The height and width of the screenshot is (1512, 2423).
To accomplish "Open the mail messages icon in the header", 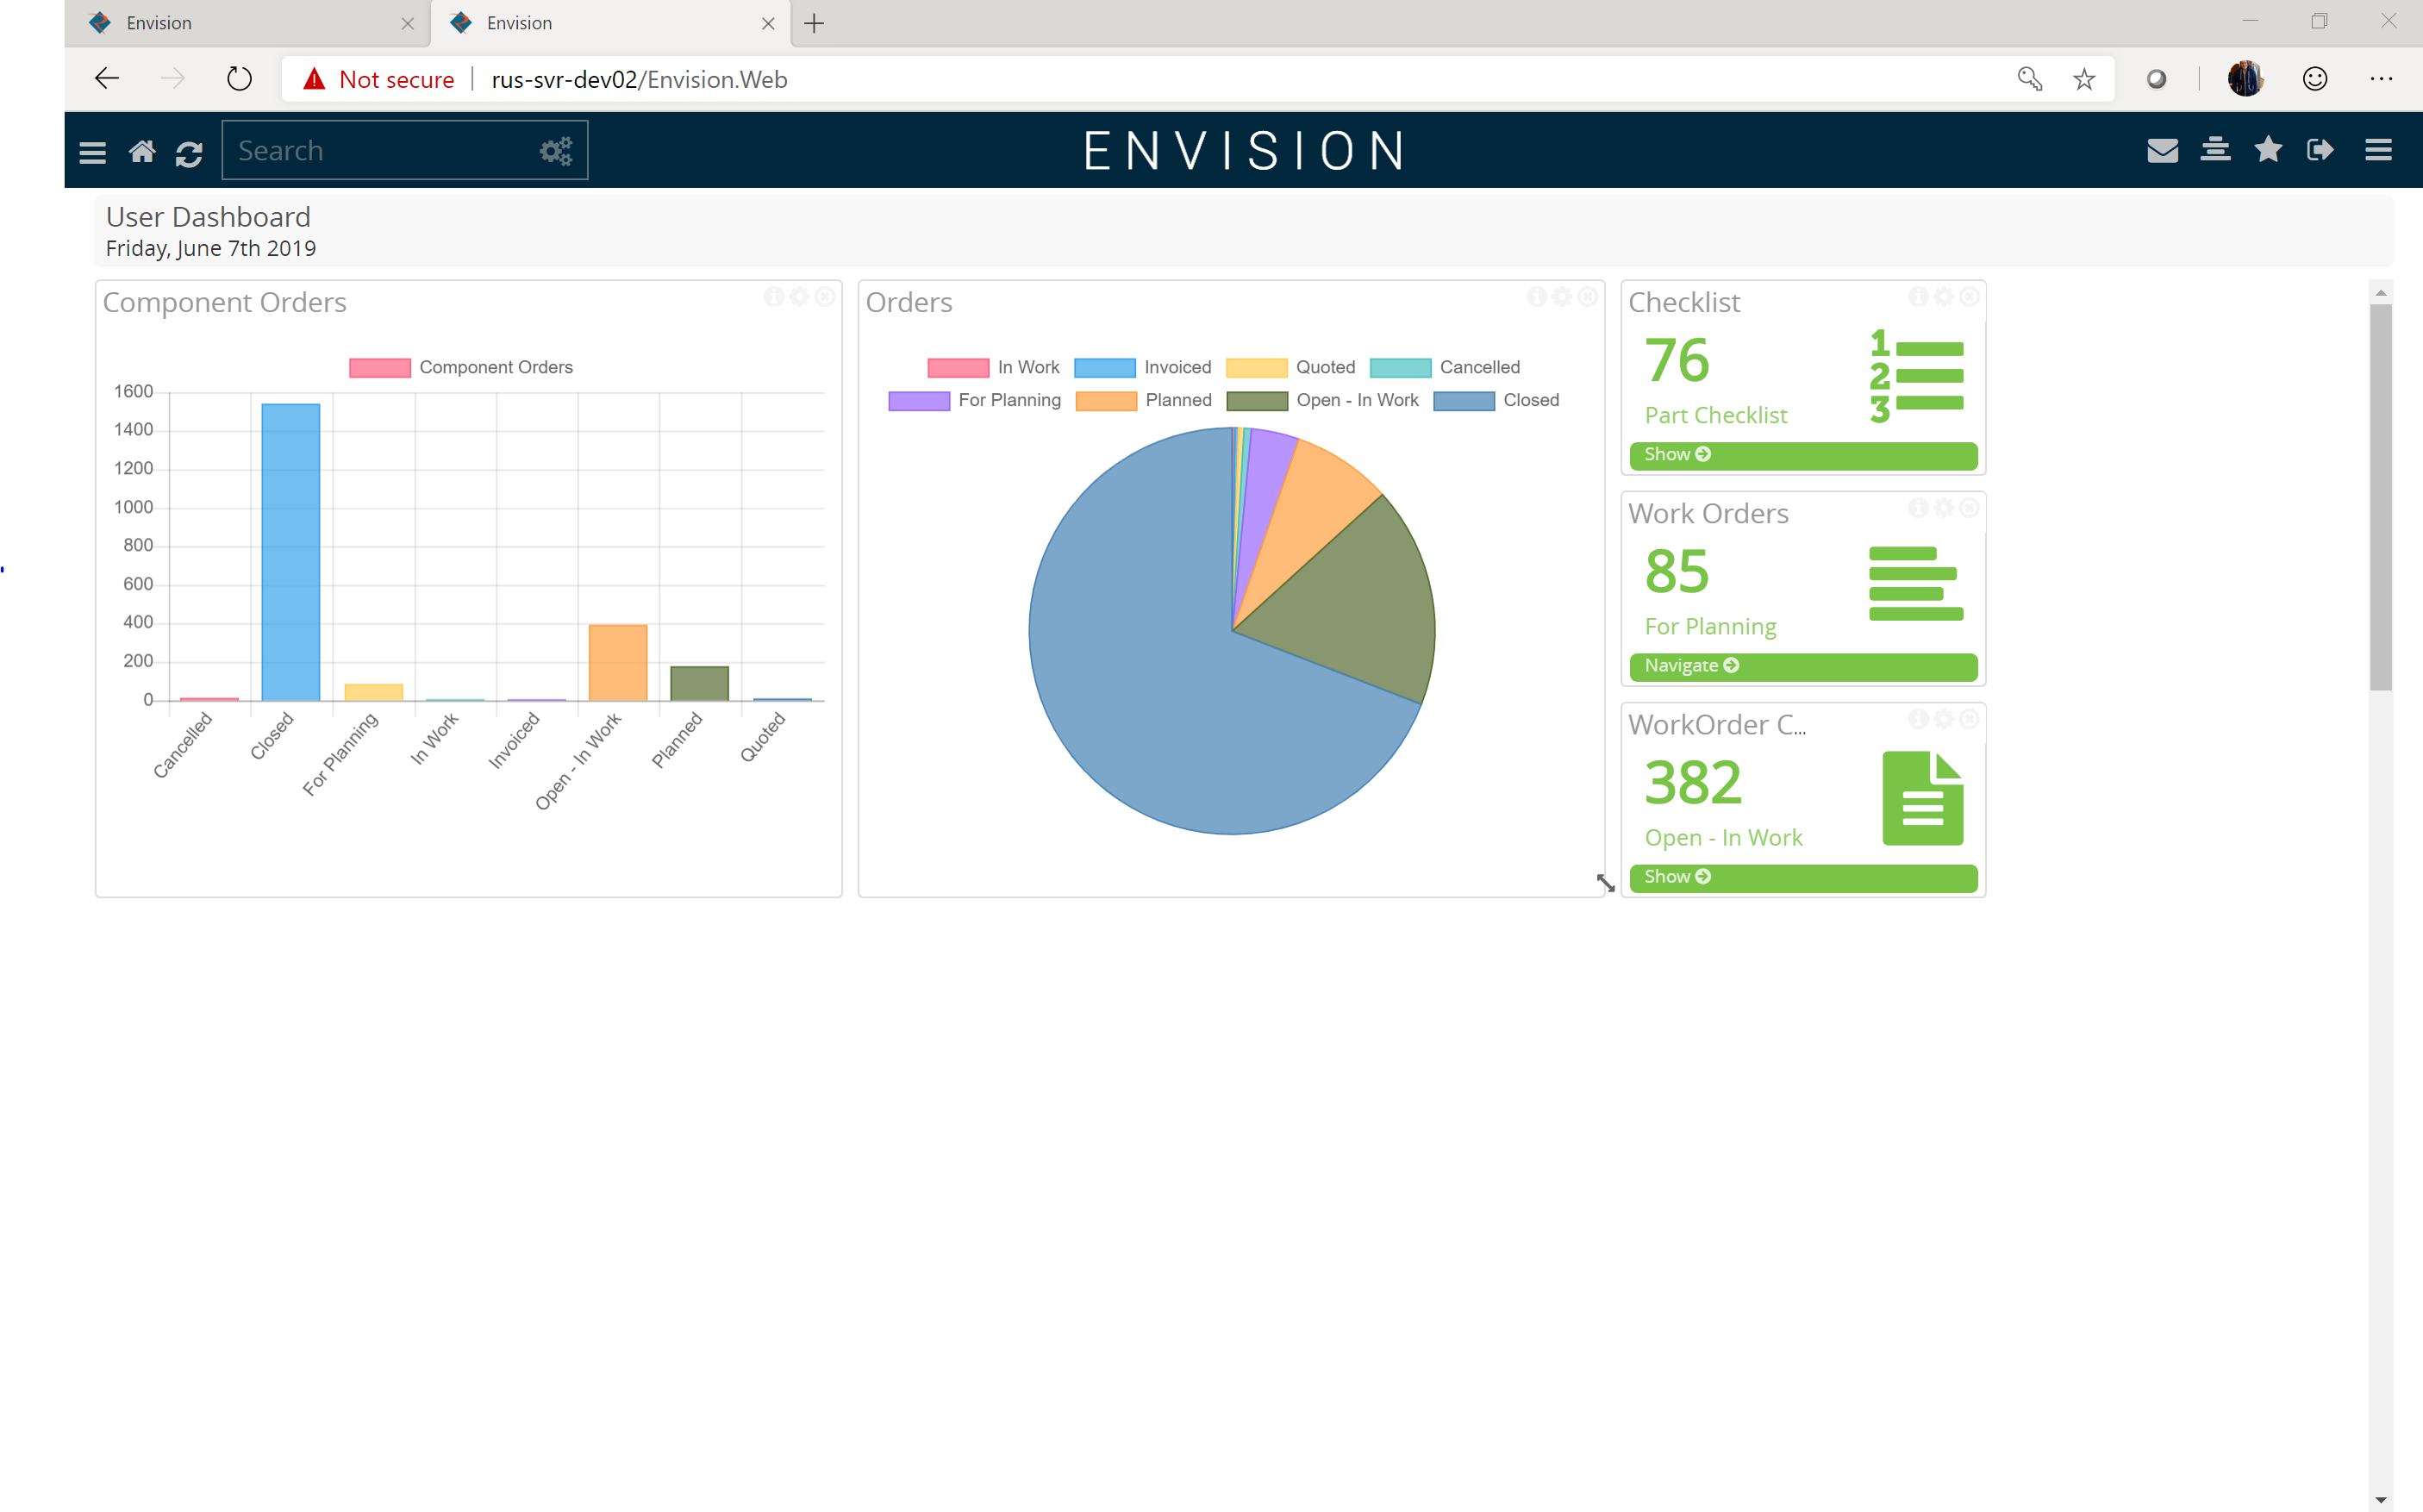I will pyautogui.click(x=2162, y=150).
